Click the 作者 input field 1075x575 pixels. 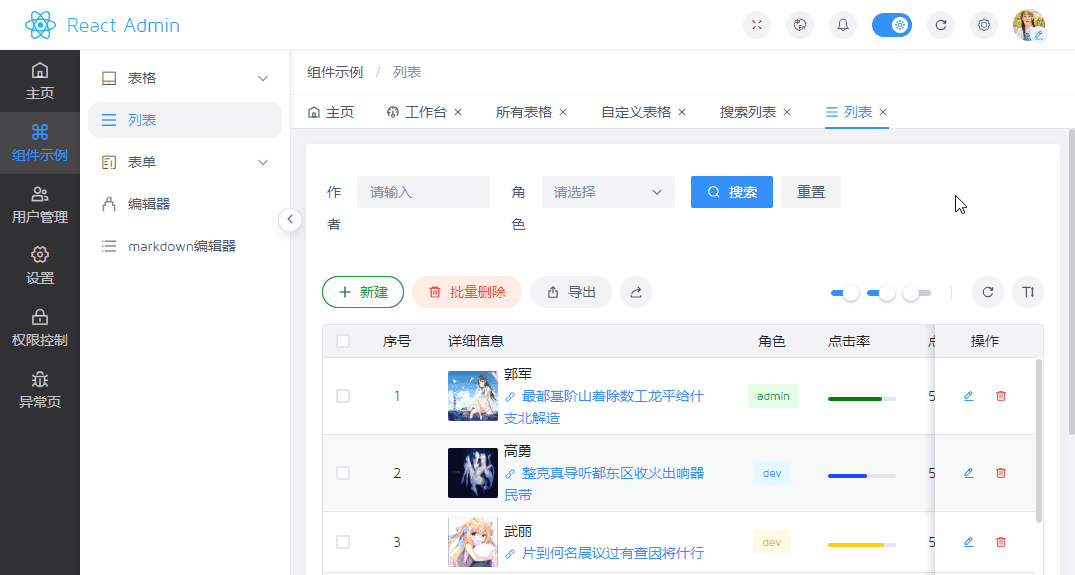coord(423,192)
